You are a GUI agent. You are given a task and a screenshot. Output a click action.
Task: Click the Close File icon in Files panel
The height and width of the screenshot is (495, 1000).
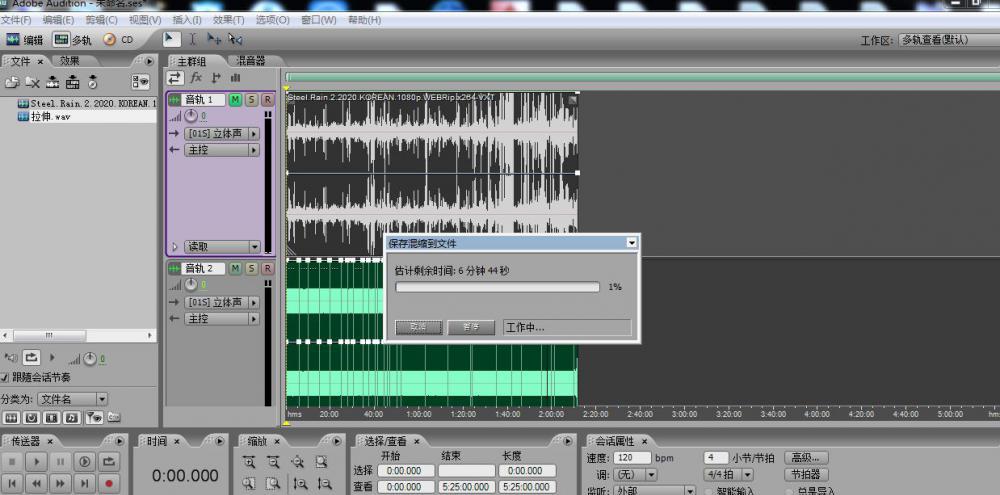(x=32, y=82)
